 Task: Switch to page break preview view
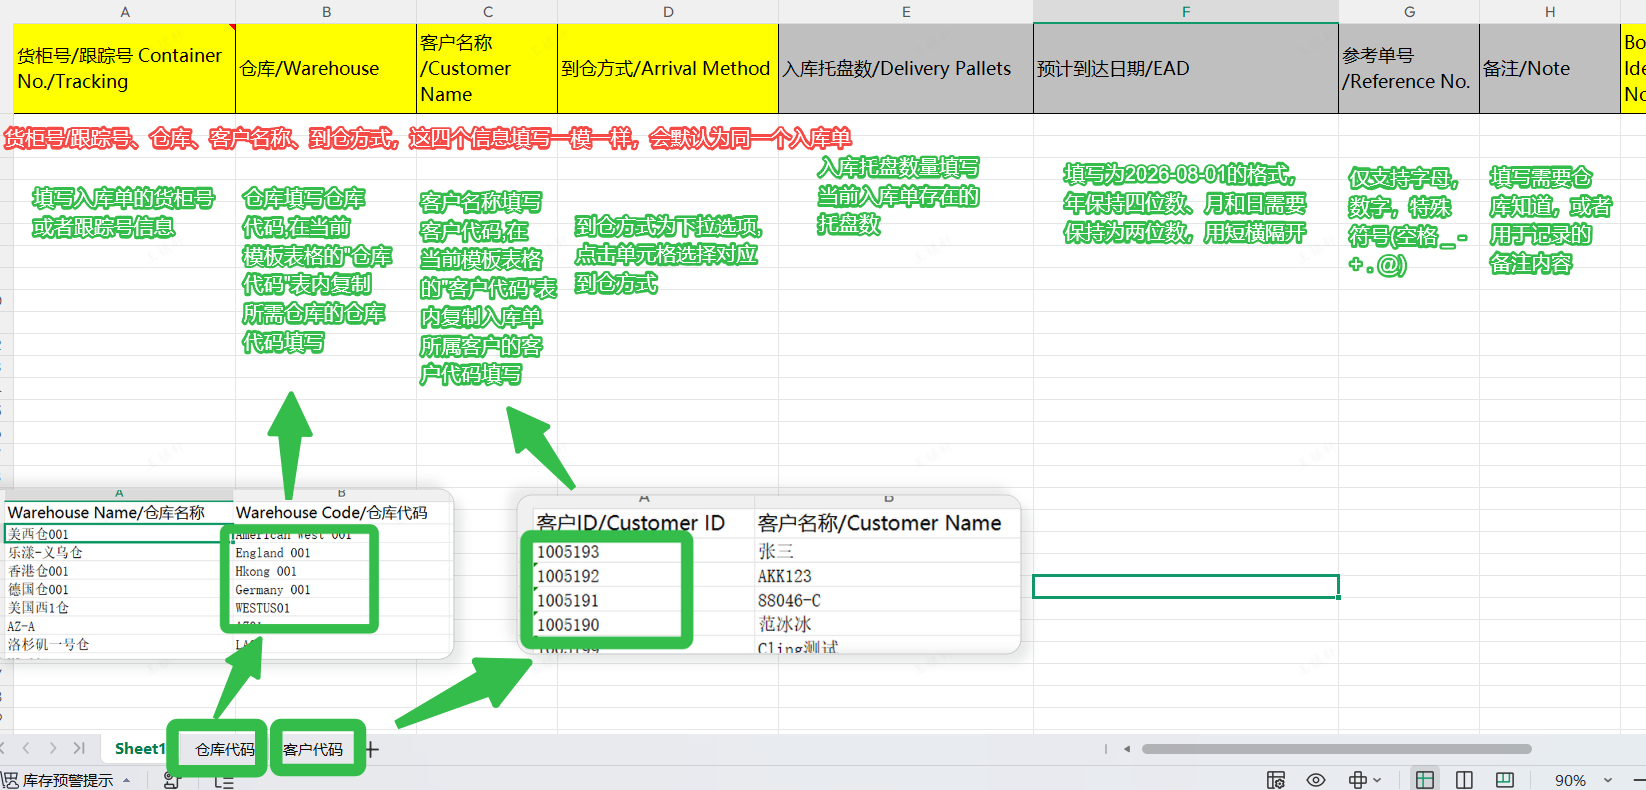1464,780
